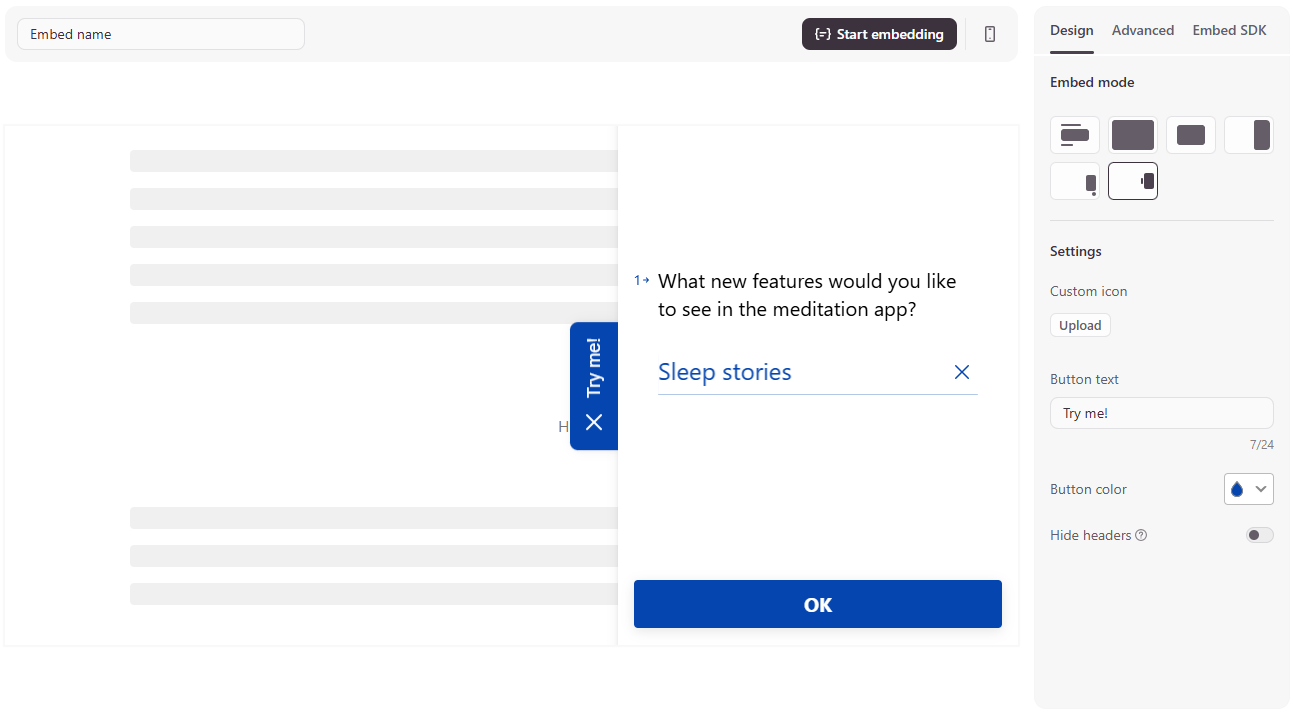Open the Advanced tab
The height and width of the screenshot is (724, 1293).
point(1143,30)
